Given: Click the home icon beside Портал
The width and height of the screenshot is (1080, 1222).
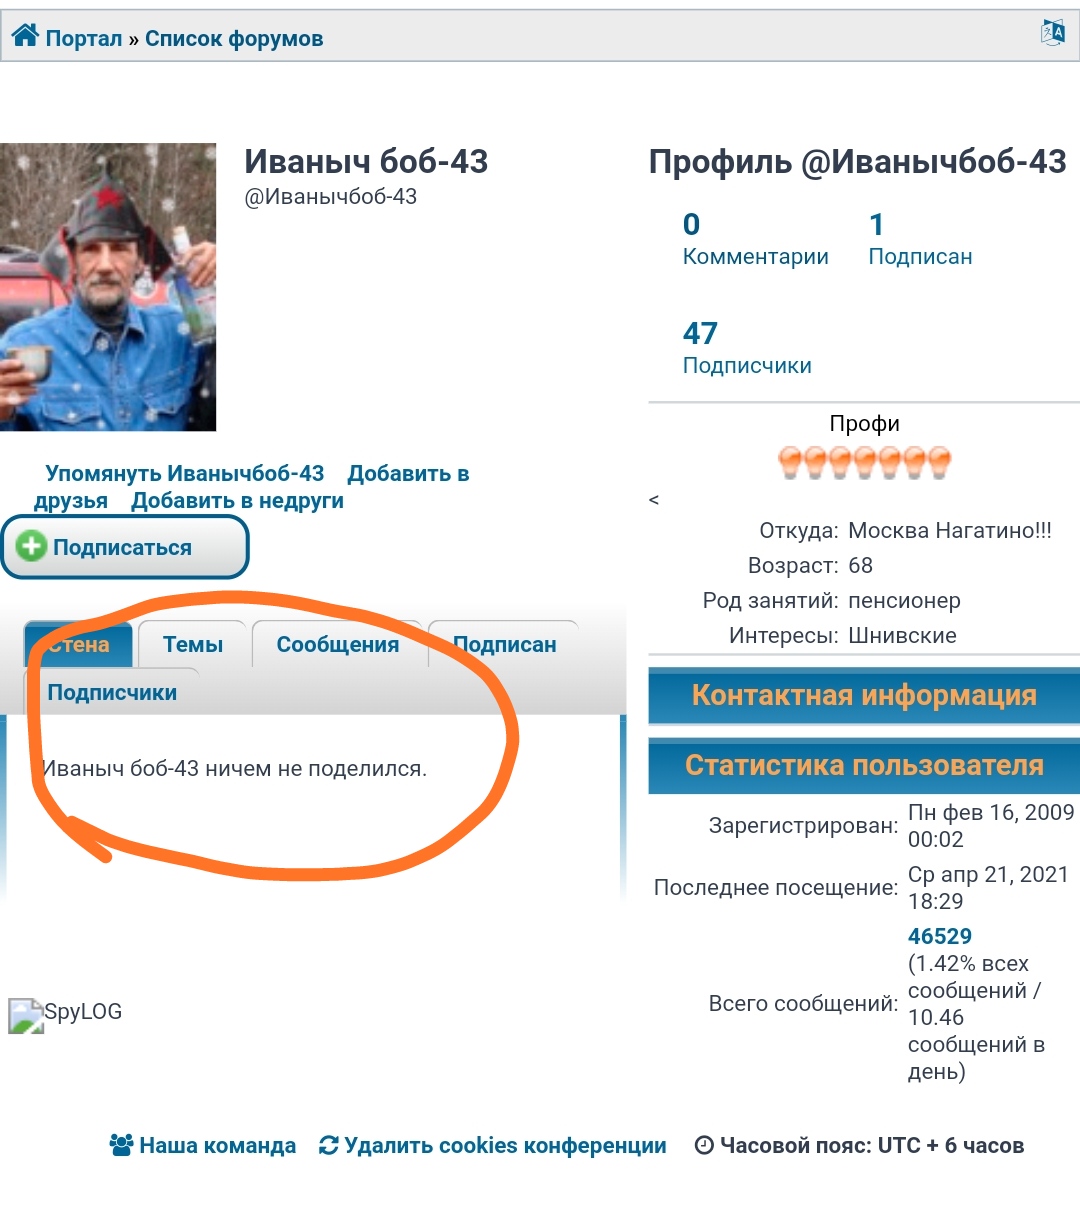Looking at the screenshot, I should coord(25,38).
